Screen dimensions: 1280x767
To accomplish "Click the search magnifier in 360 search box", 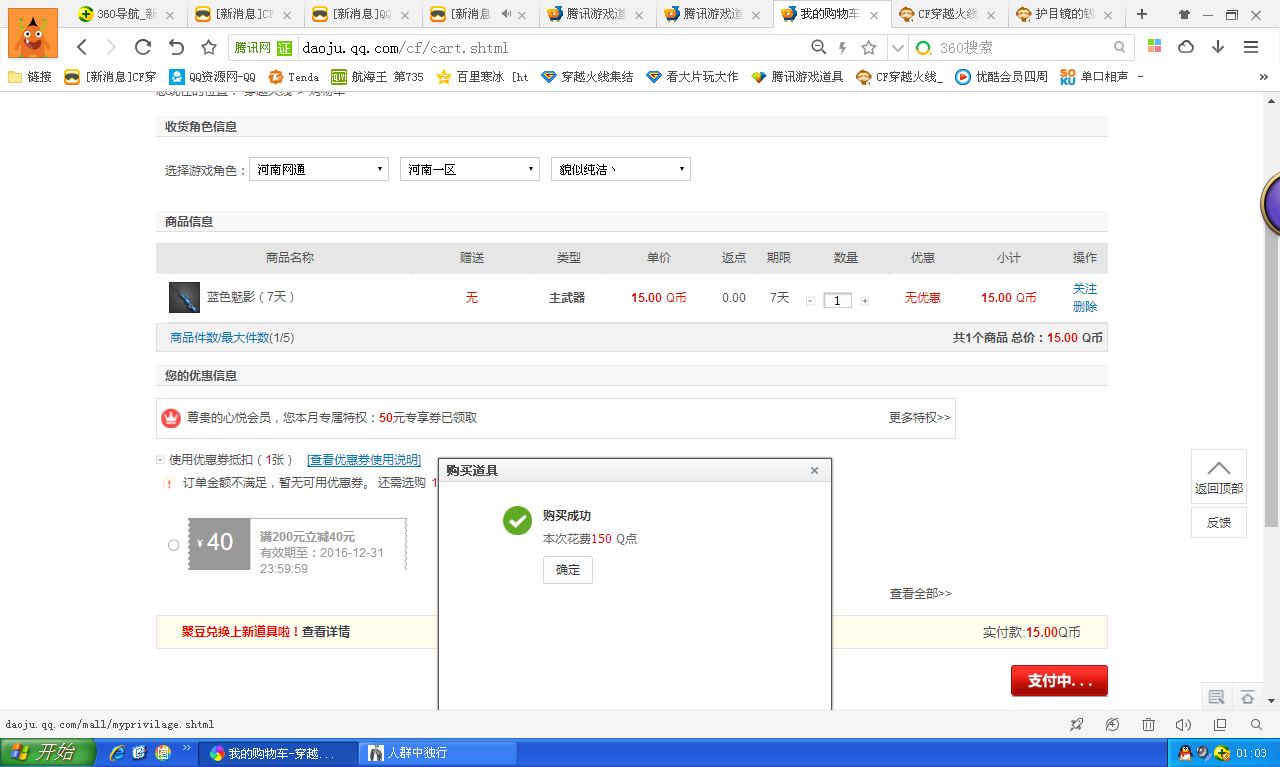I will click(x=1120, y=47).
